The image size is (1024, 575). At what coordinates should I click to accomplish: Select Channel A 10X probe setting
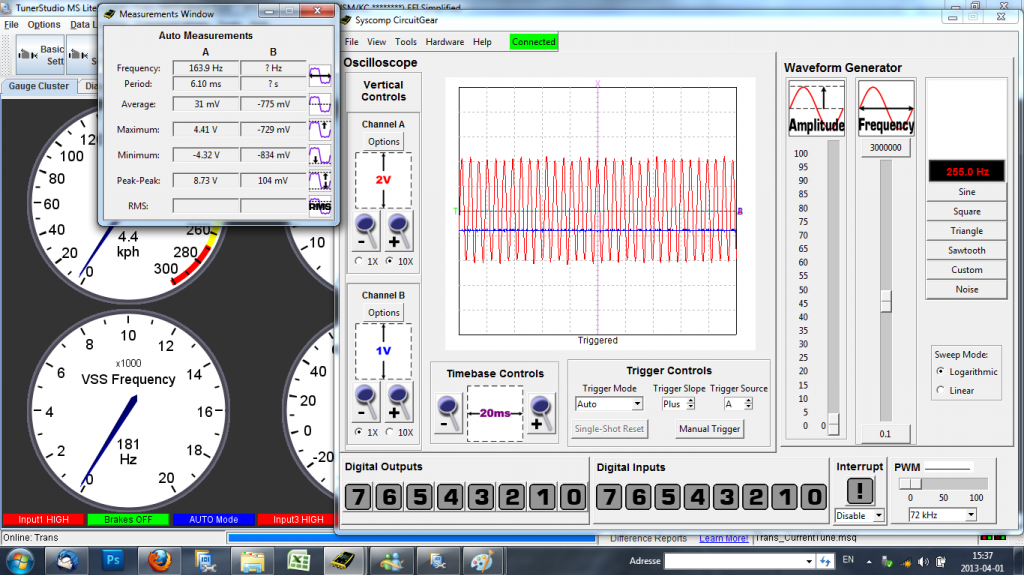[390, 261]
